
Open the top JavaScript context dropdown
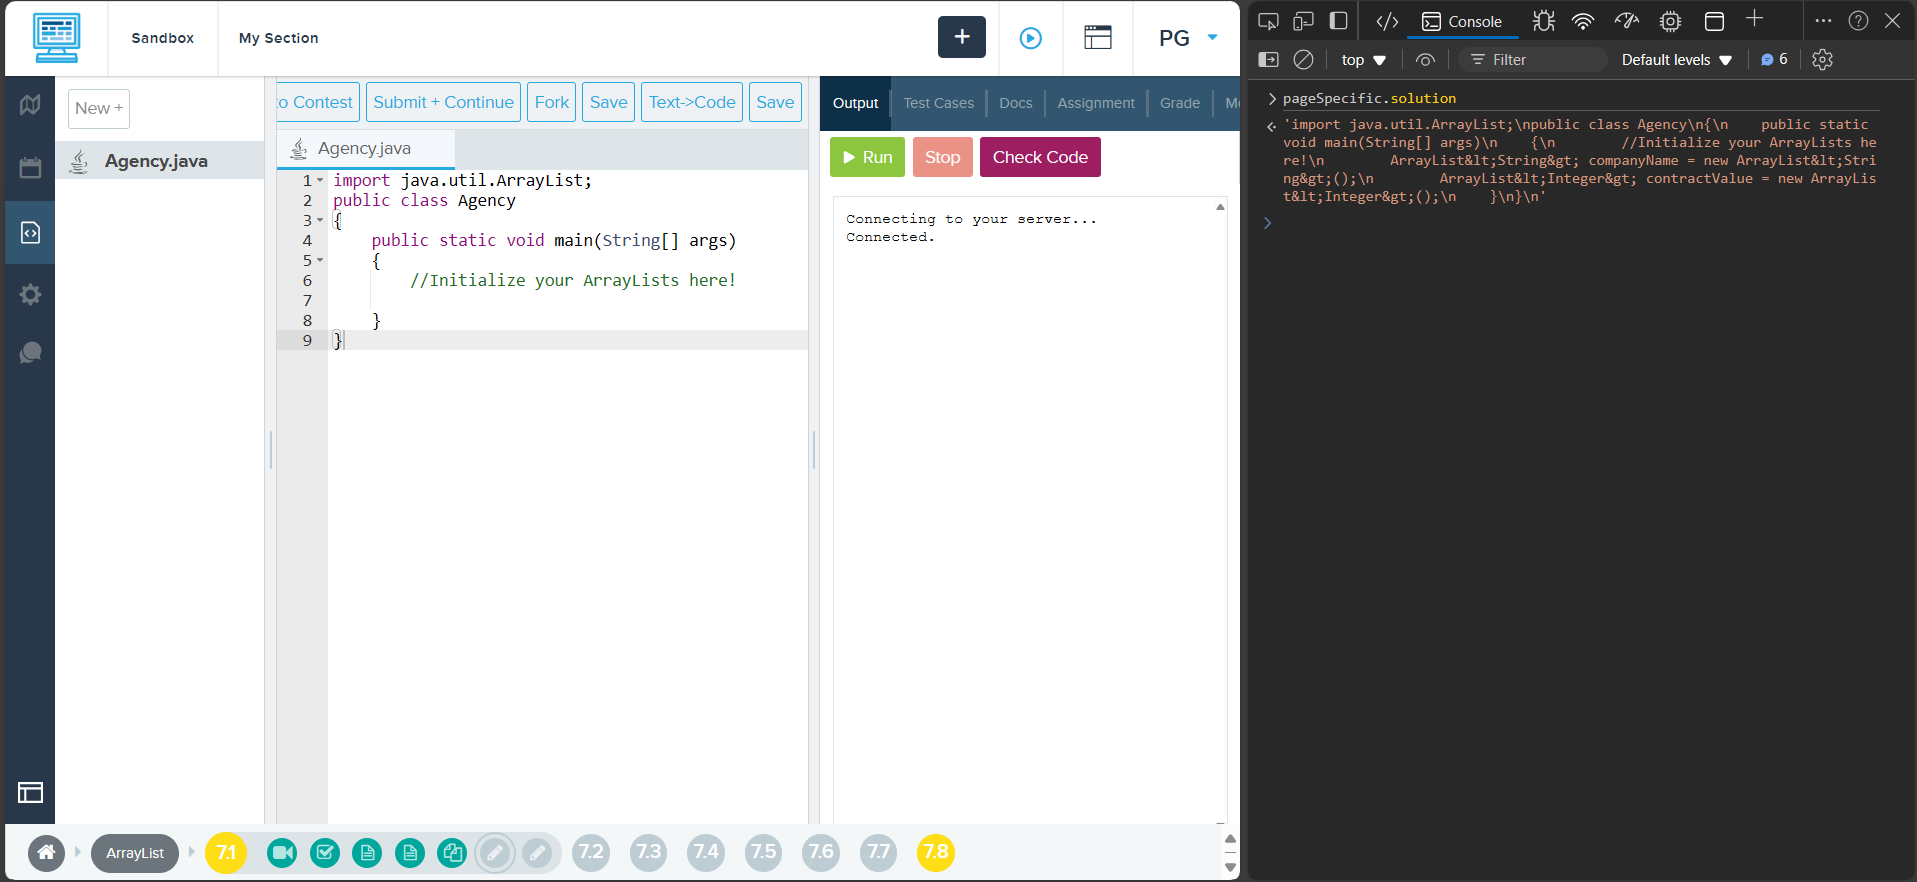point(1363,60)
